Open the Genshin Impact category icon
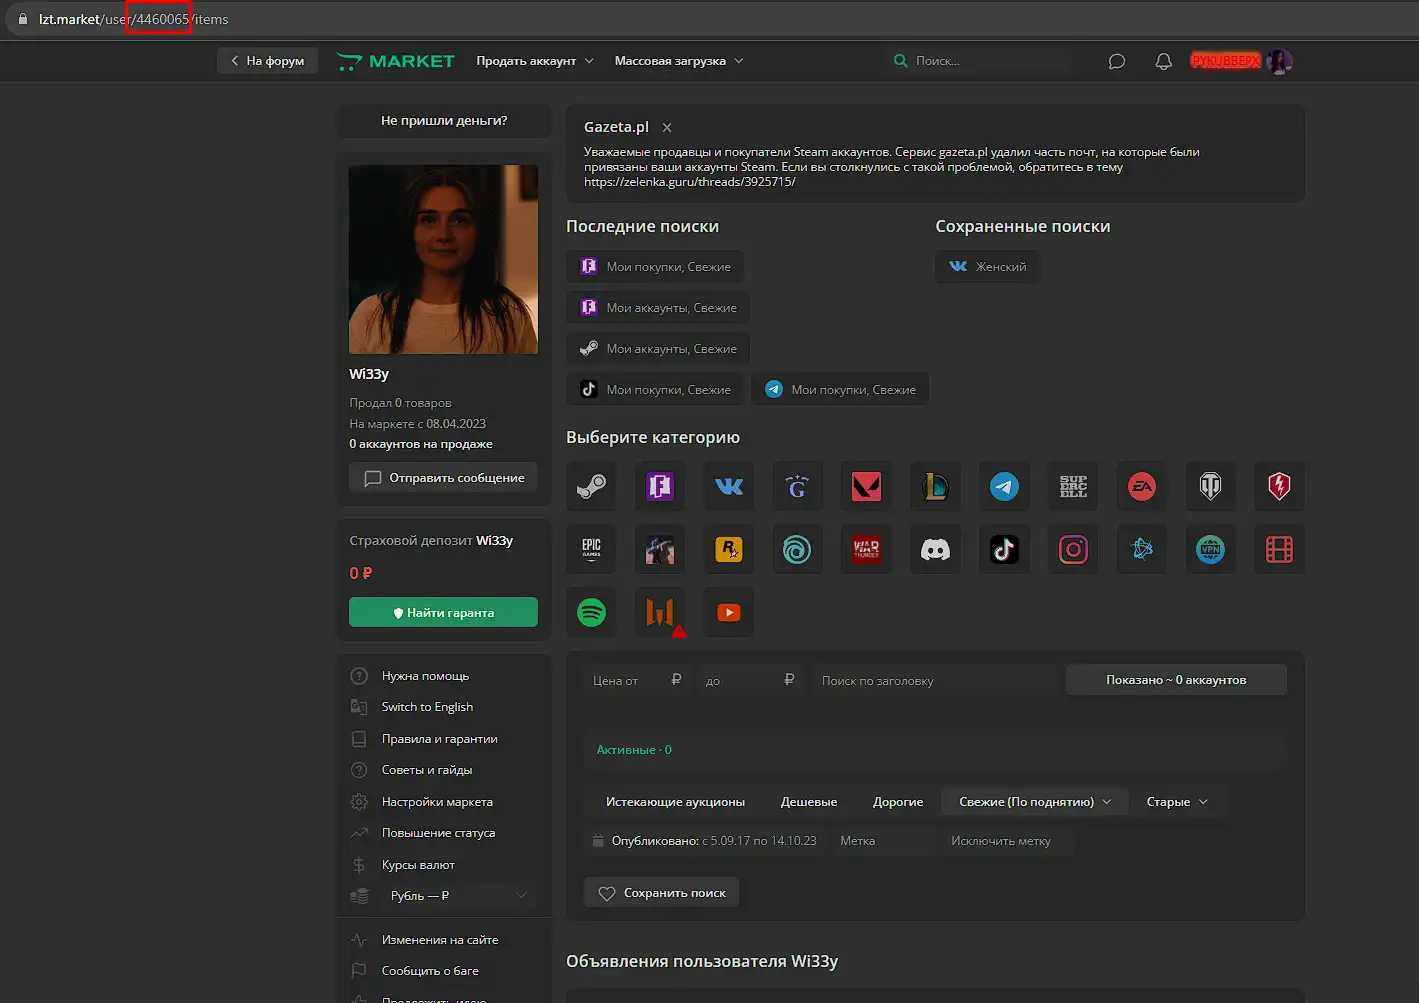Viewport: 1419px width, 1003px height. tap(797, 487)
